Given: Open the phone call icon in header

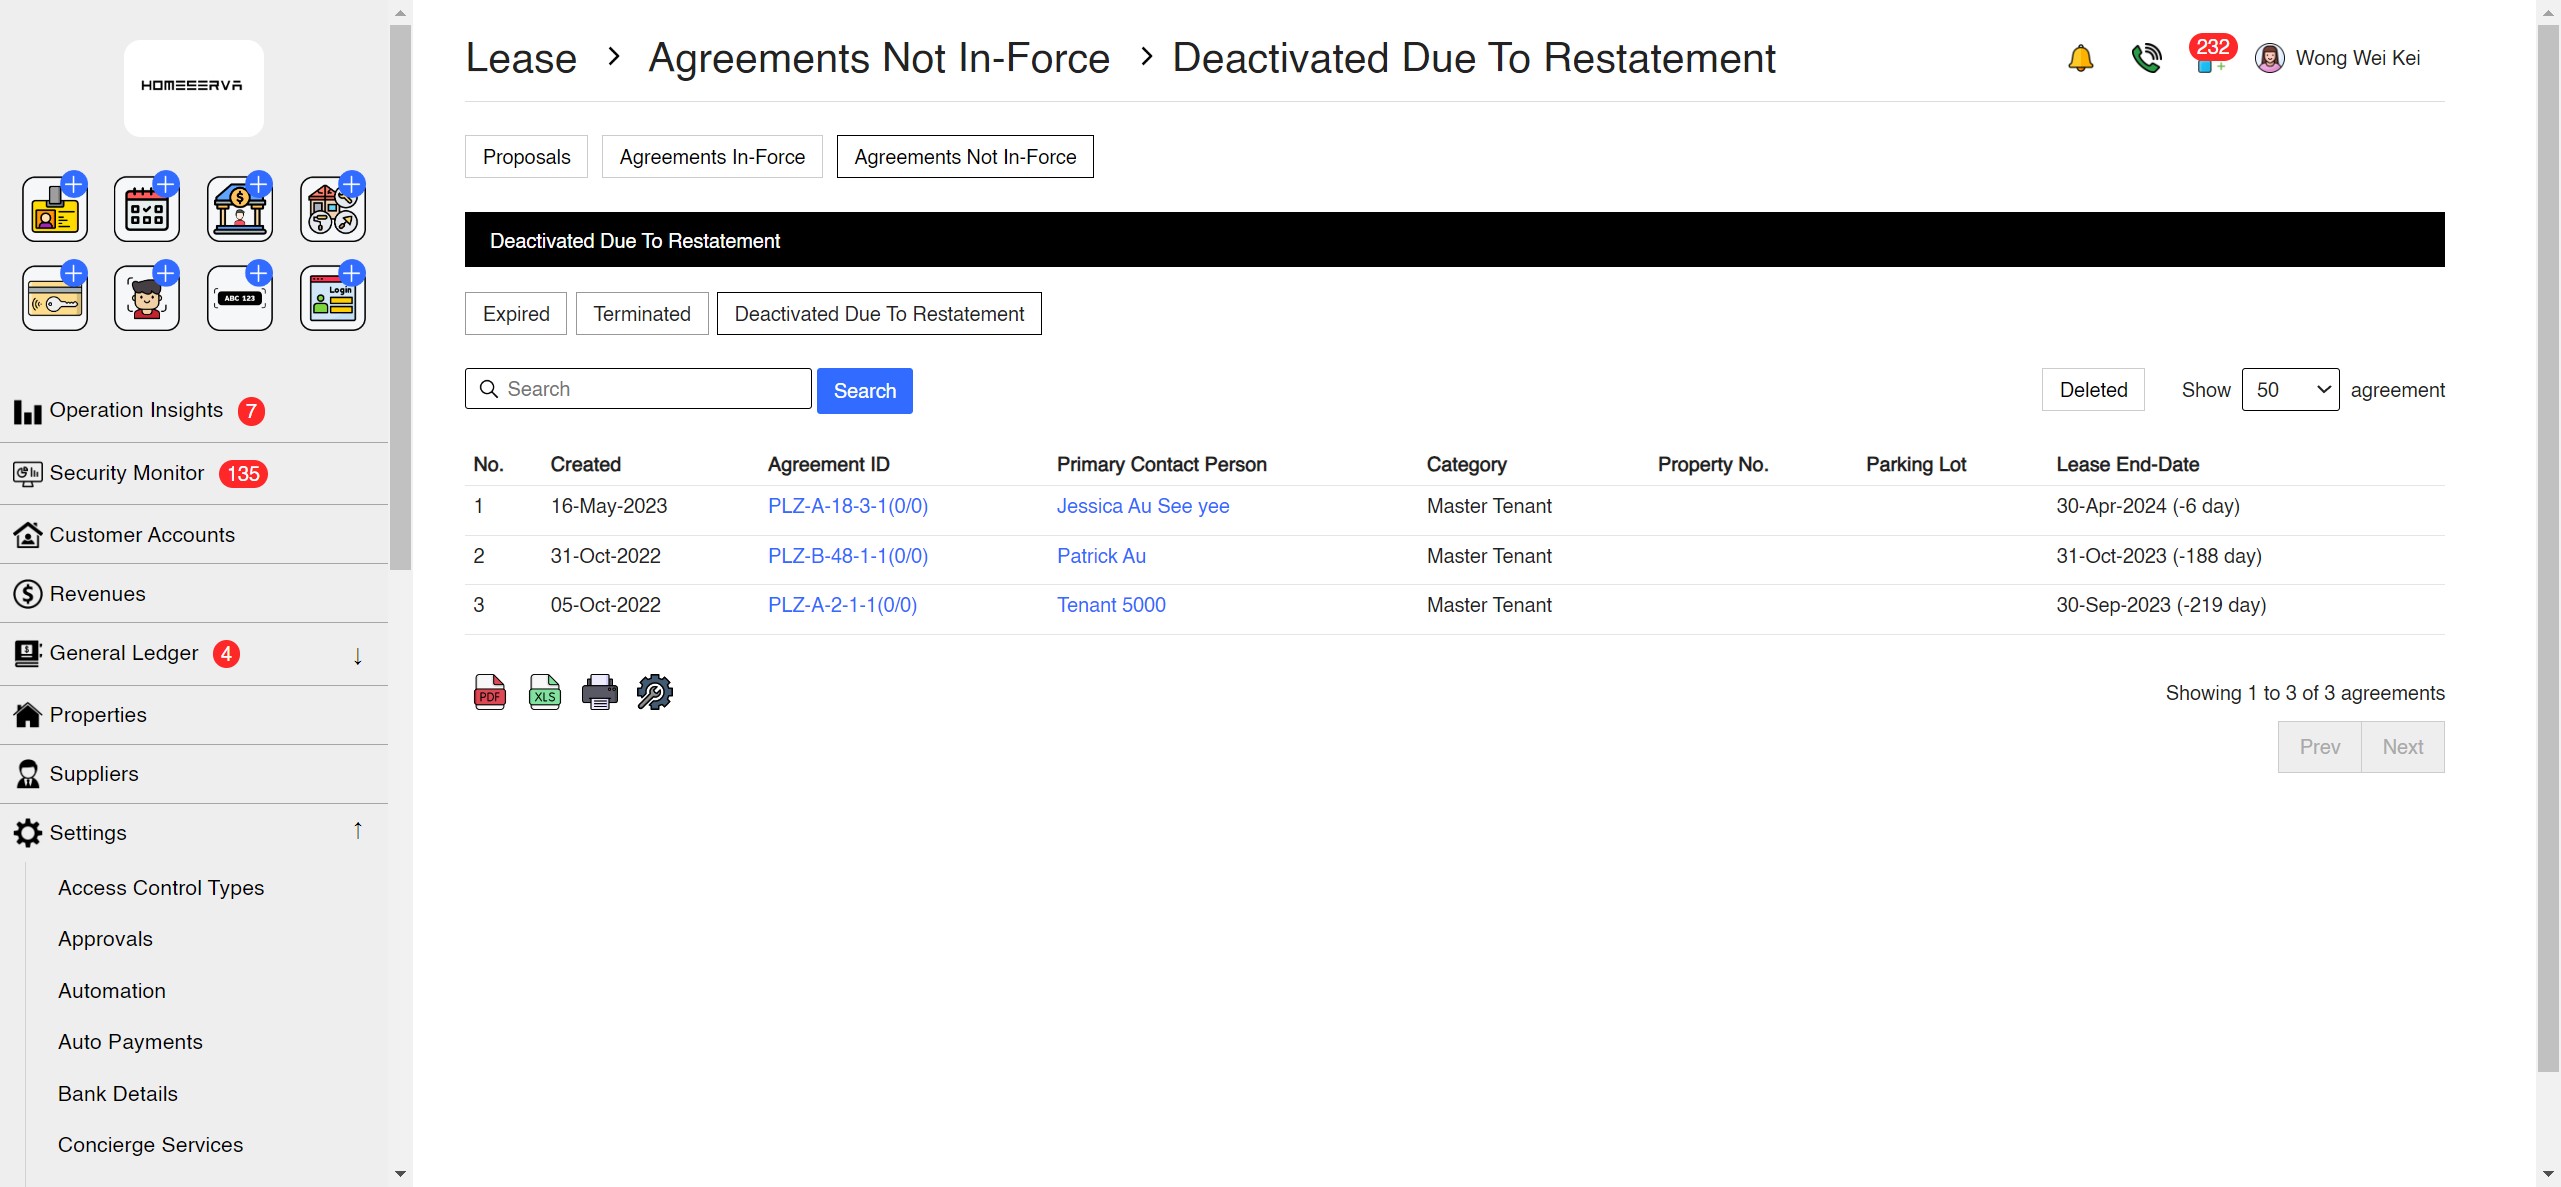Looking at the screenshot, I should click(2146, 58).
